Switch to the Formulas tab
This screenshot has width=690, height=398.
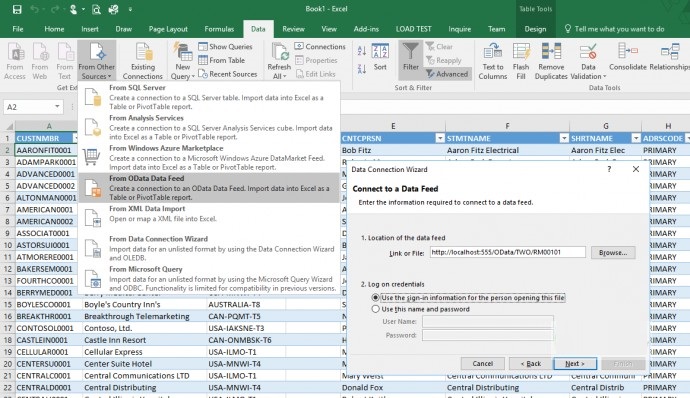click(219, 29)
